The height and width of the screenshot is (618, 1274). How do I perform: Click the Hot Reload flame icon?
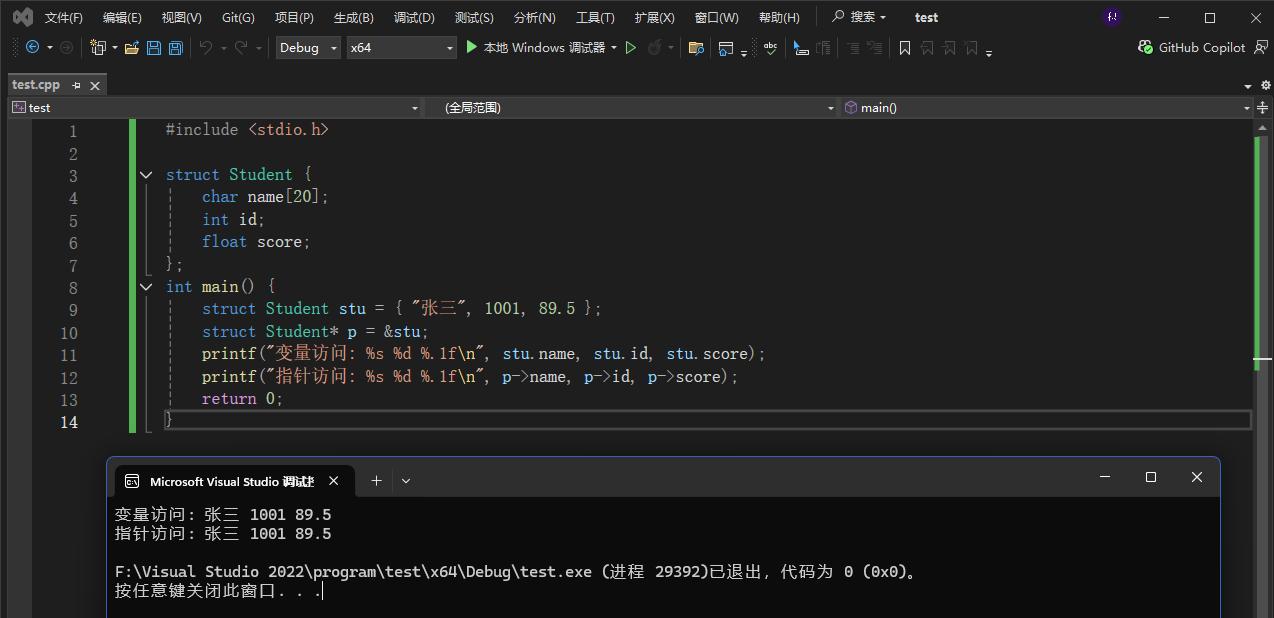[x=655, y=47]
